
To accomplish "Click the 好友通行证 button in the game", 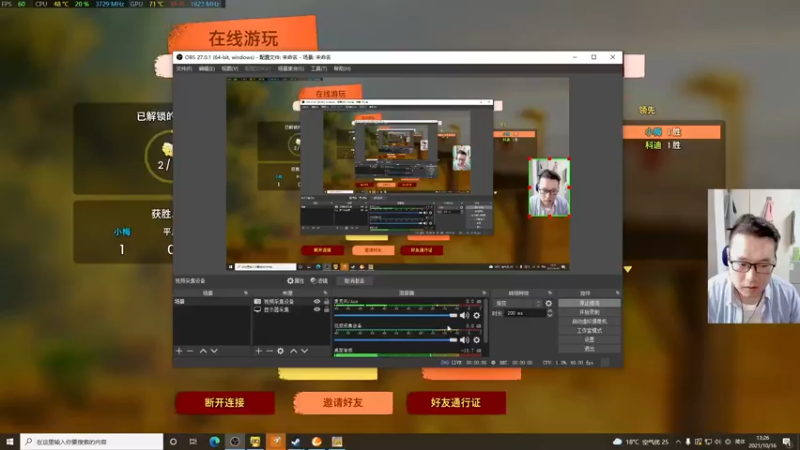I will coord(456,403).
